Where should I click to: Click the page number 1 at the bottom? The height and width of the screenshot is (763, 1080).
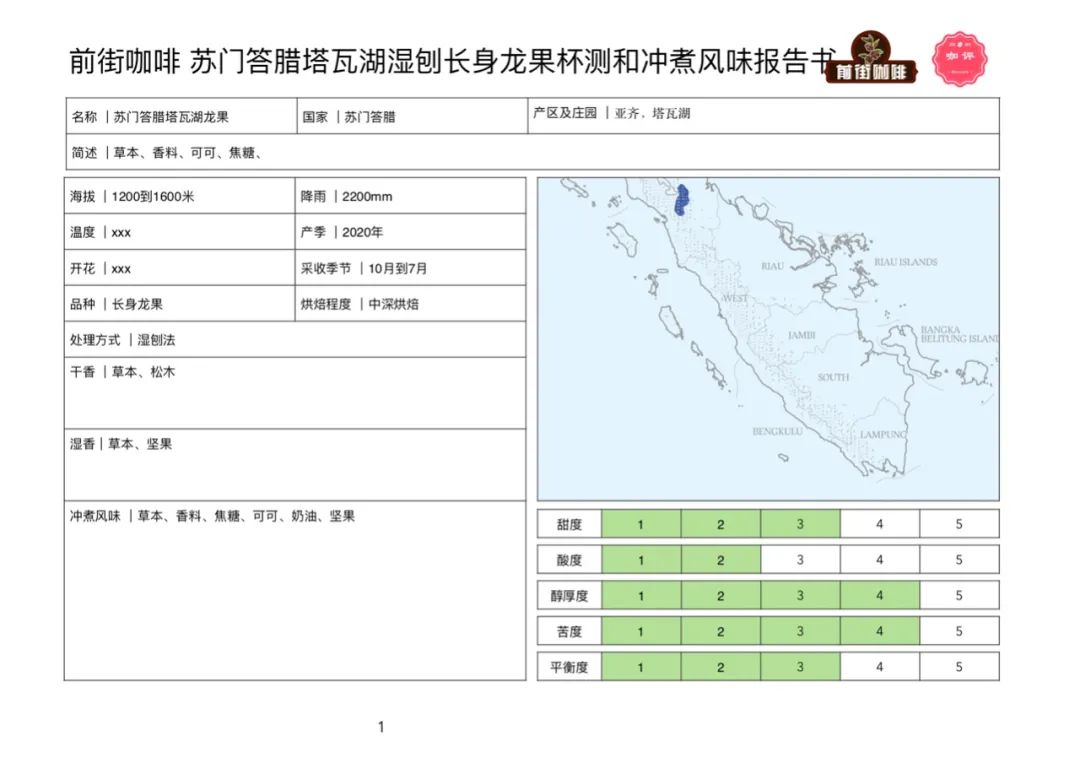(381, 727)
